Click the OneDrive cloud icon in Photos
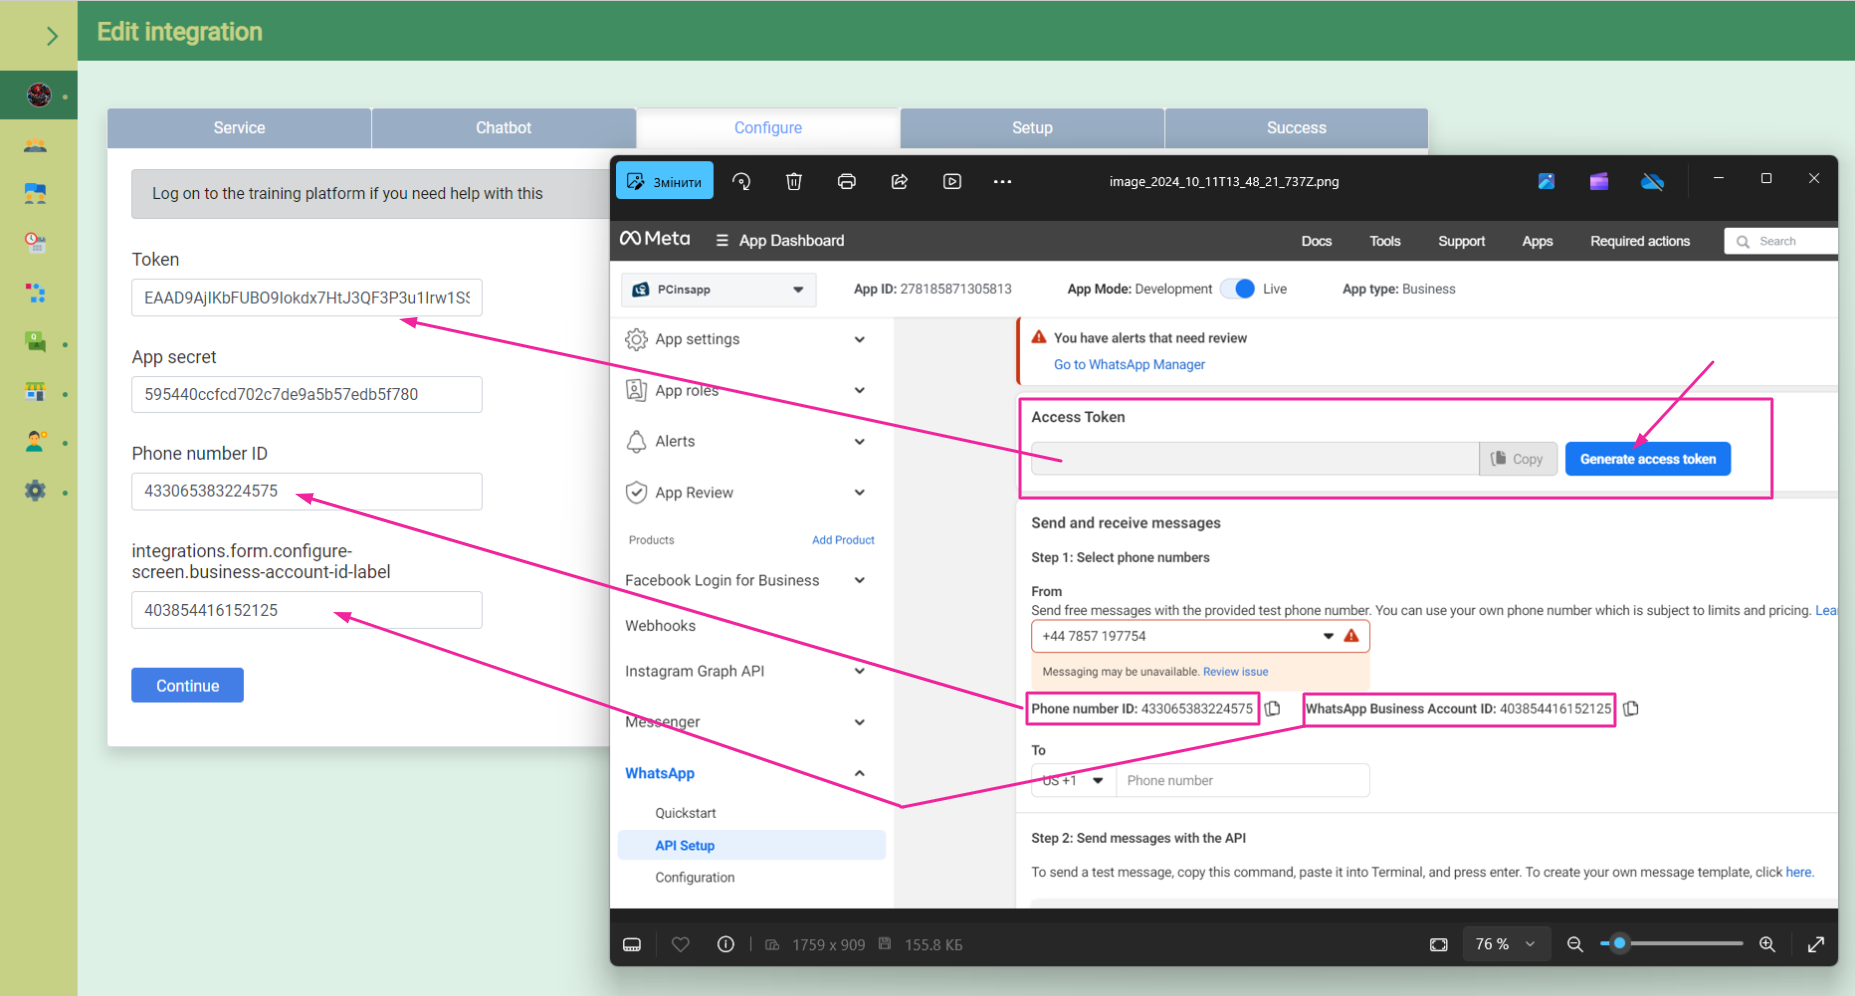1855x996 pixels. tap(1652, 181)
